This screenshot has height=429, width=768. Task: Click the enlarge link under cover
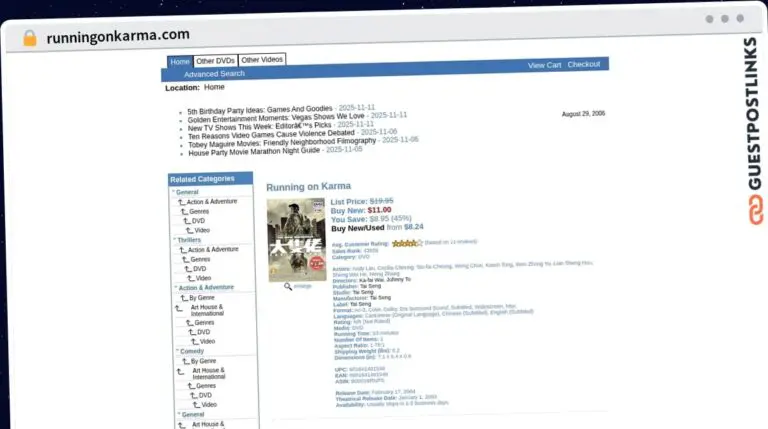tap(302, 286)
